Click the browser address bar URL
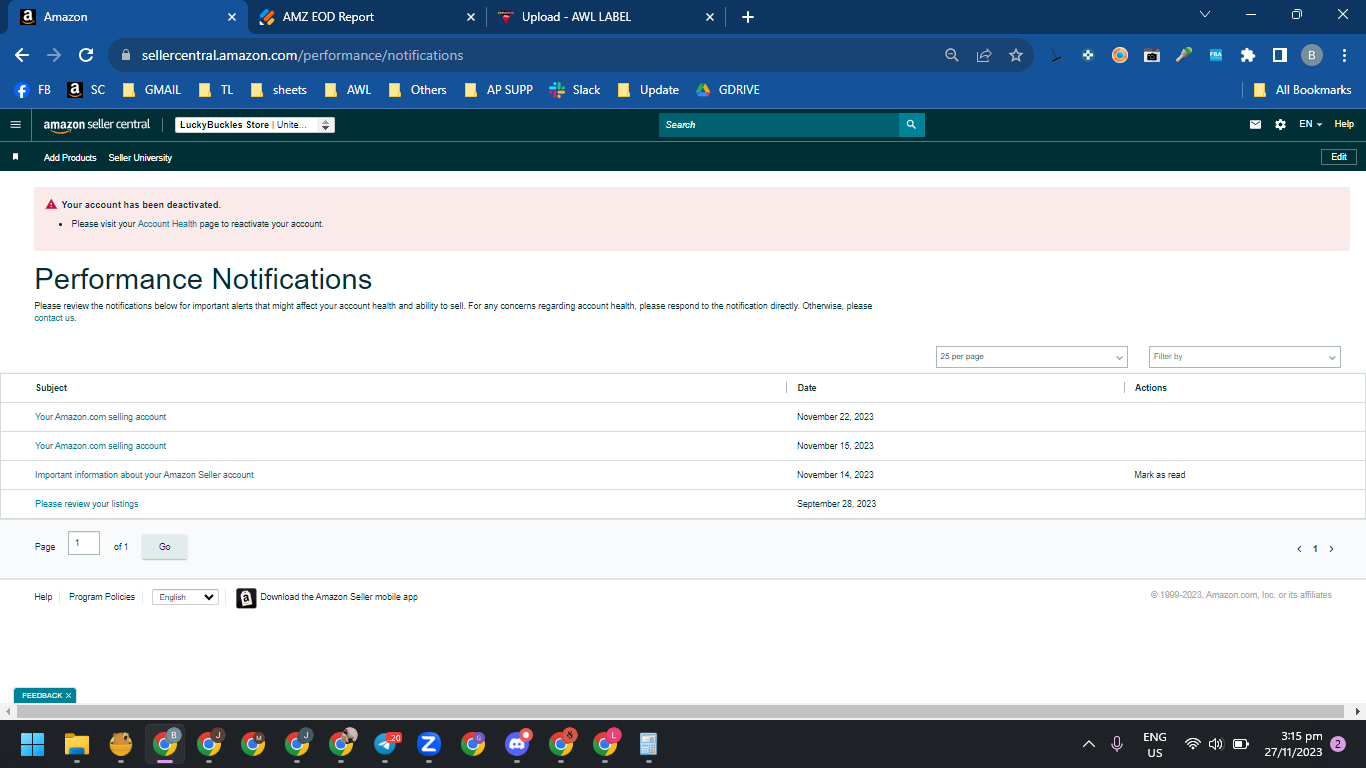Image resolution: width=1366 pixels, height=768 pixels. pos(303,56)
